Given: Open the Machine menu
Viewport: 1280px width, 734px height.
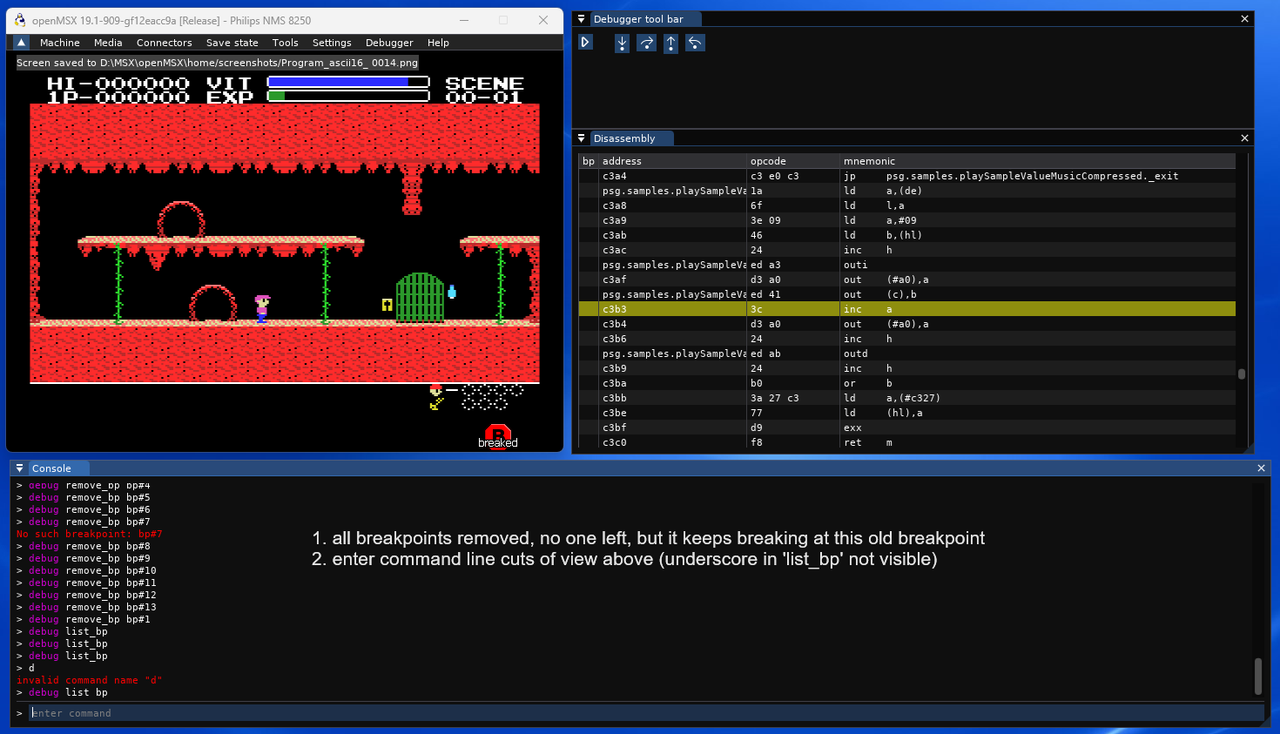Looking at the screenshot, I should coord(60,43).
